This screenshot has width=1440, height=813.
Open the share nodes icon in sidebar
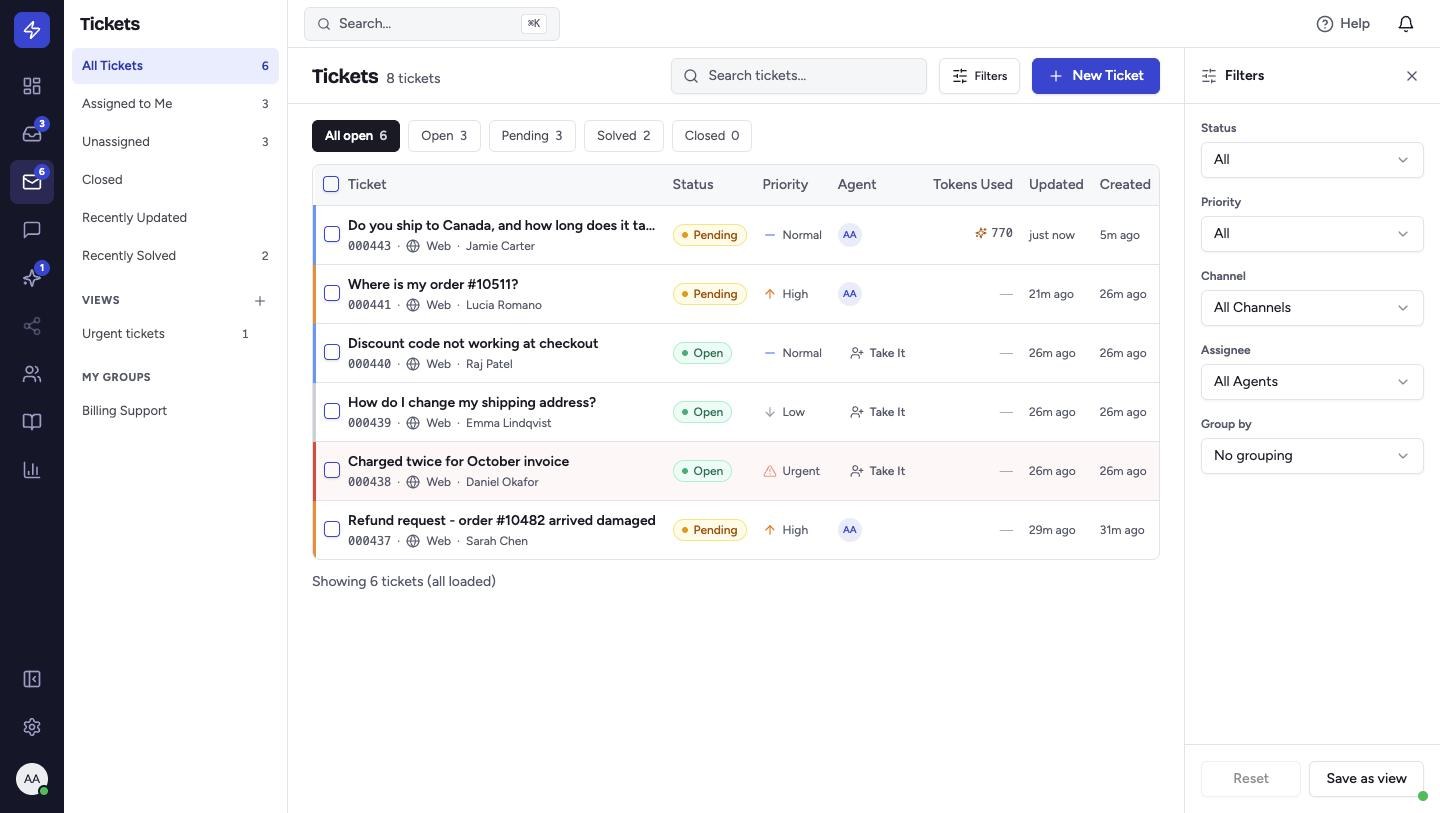click(x=32, y=326)
